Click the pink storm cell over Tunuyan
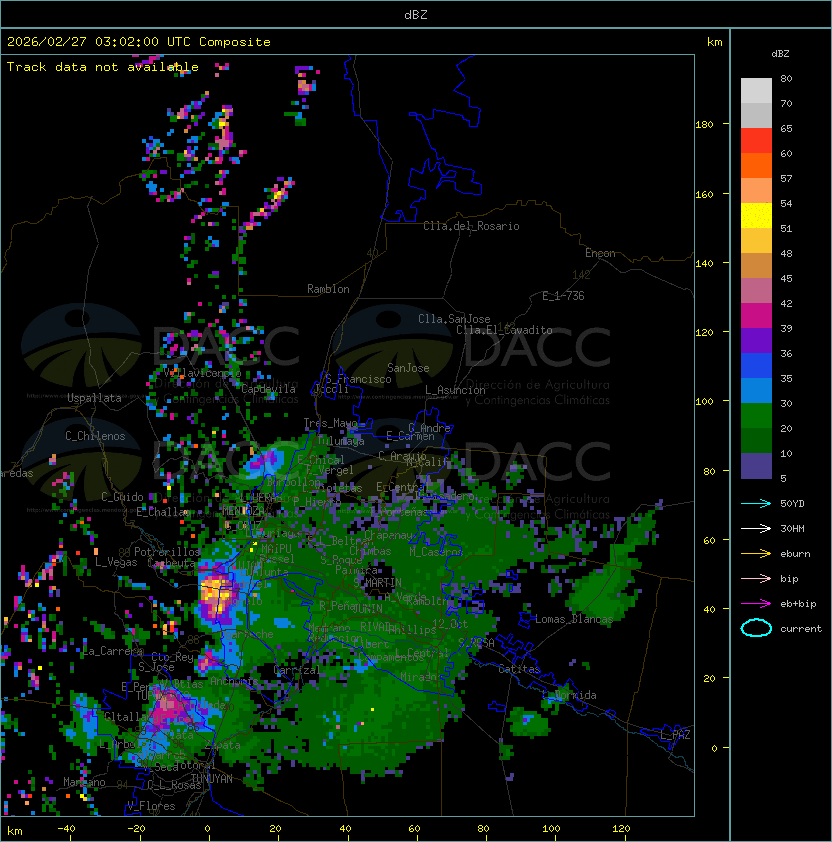The image size is (832, 842). tap(169, 706)
